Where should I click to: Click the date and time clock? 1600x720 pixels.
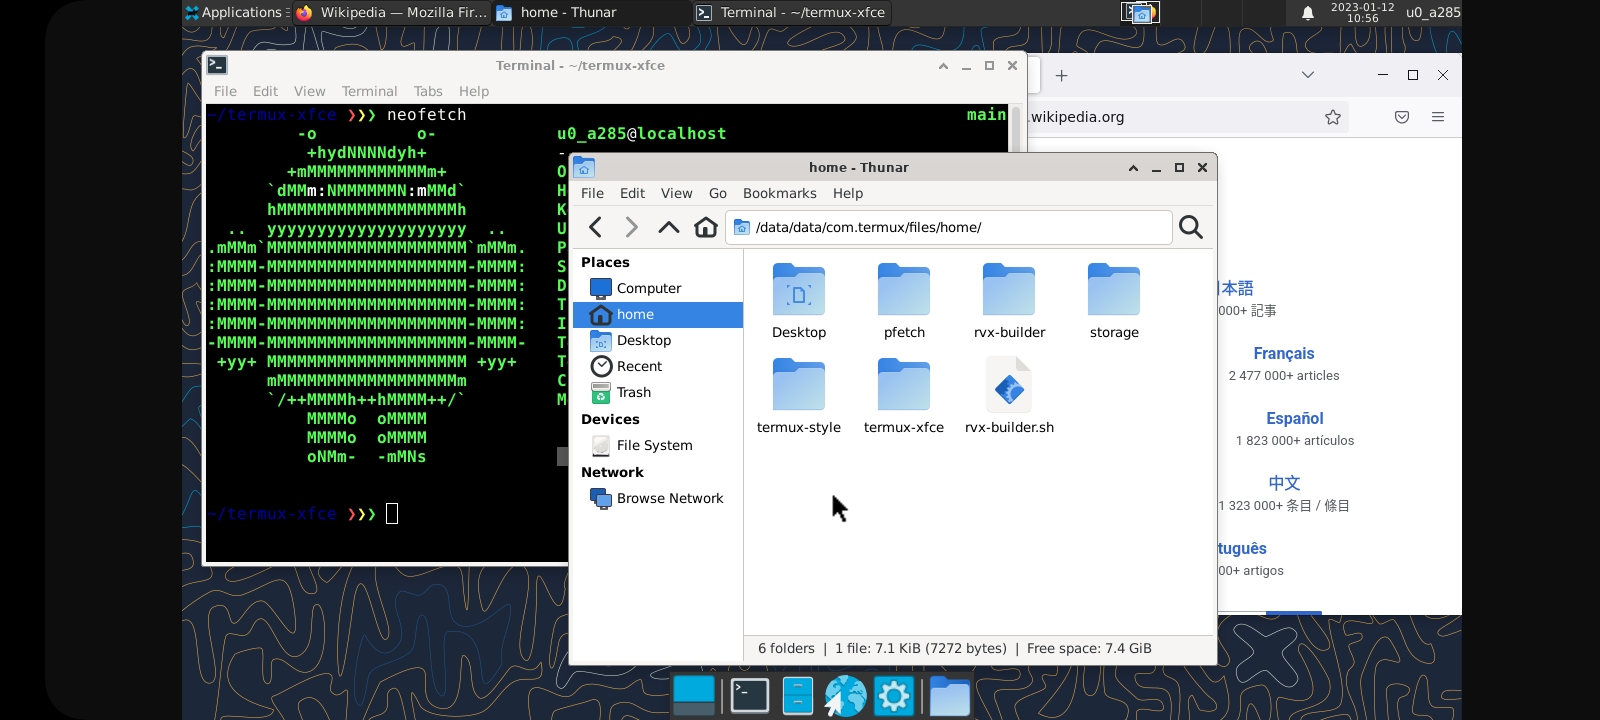click(x=1362, y=12)
